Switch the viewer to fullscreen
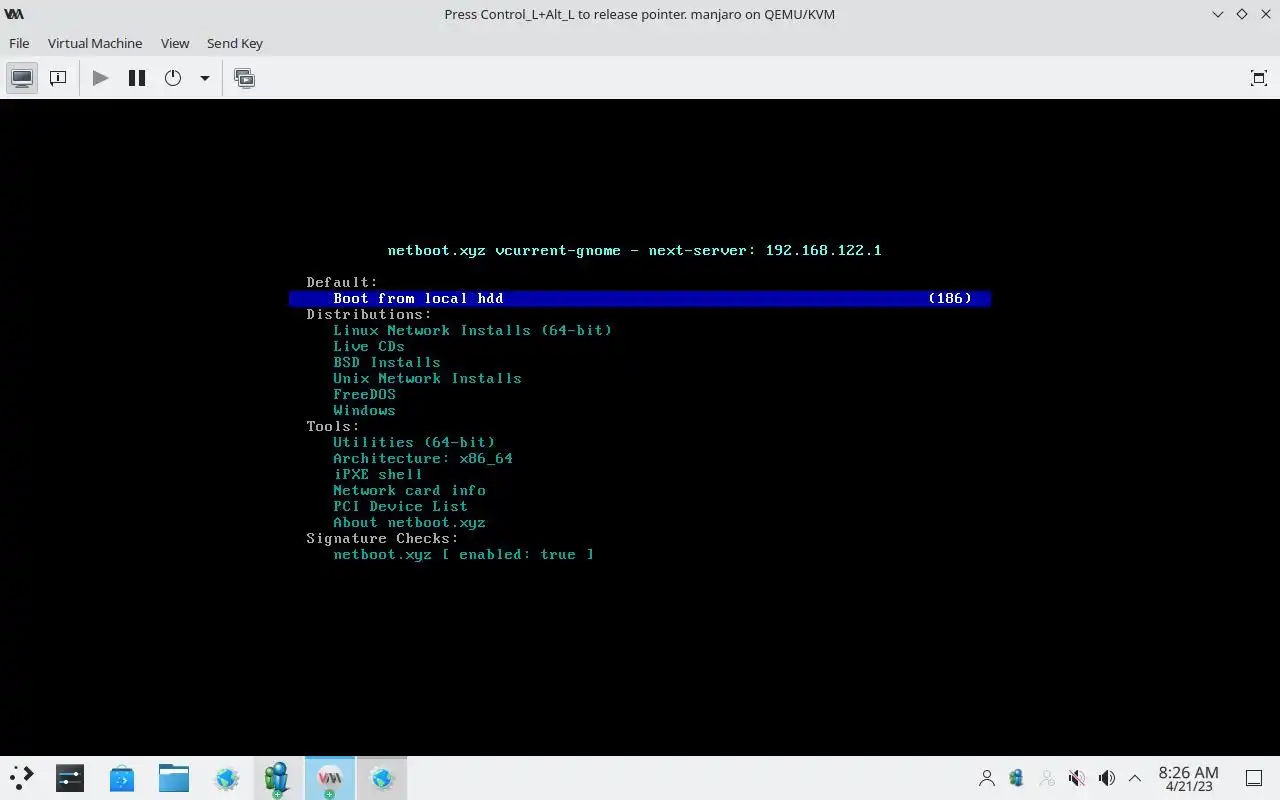 tap(1258, 78)
